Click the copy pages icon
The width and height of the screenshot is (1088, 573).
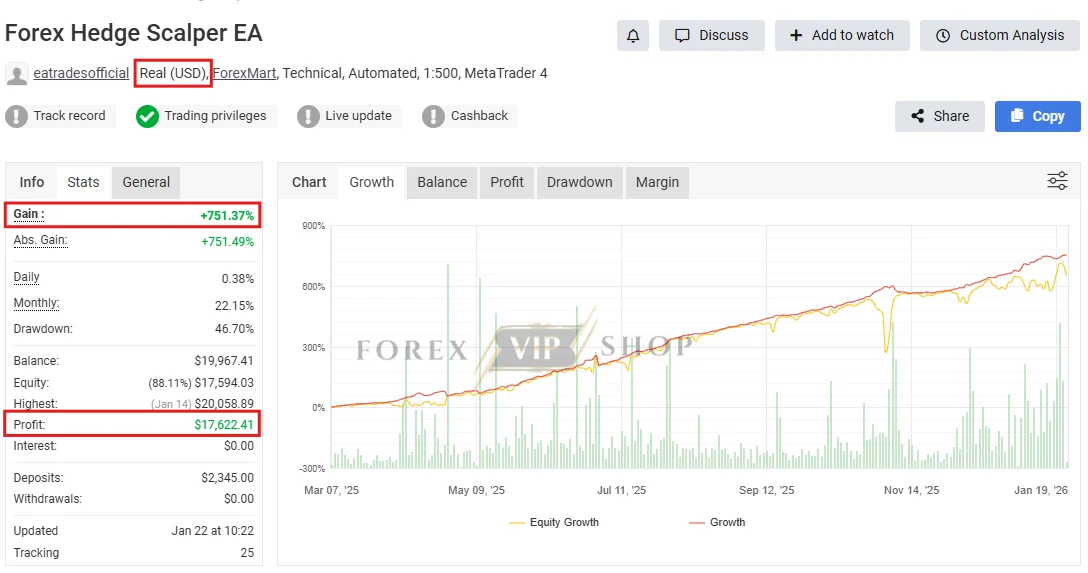click(1017, 115)
